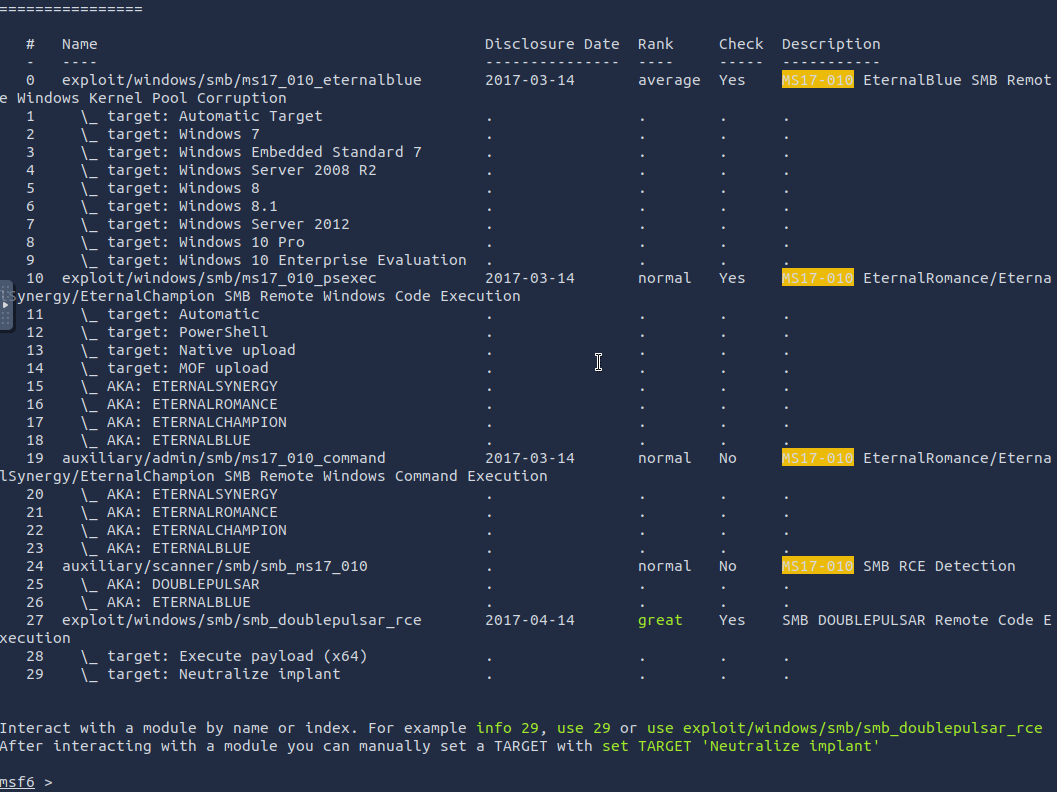This screenshot has height=792, width=1057.
Task: Expand the side panel arrow handle
Action: 6,304
